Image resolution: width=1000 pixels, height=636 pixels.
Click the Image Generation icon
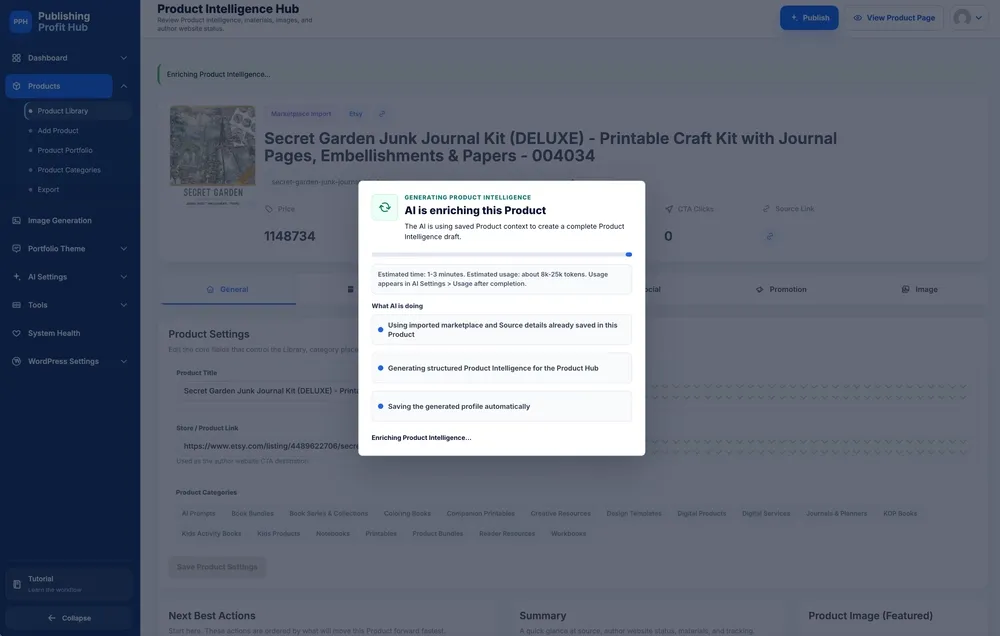click(17, 221)
